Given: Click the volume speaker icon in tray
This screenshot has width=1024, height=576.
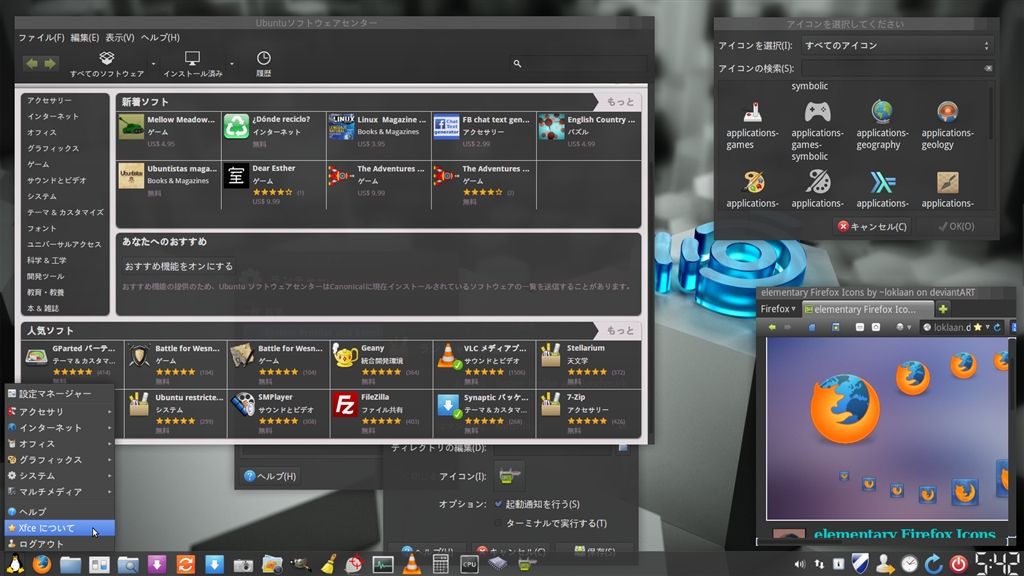Looking at the screenshot, I should tap(799, 564).
